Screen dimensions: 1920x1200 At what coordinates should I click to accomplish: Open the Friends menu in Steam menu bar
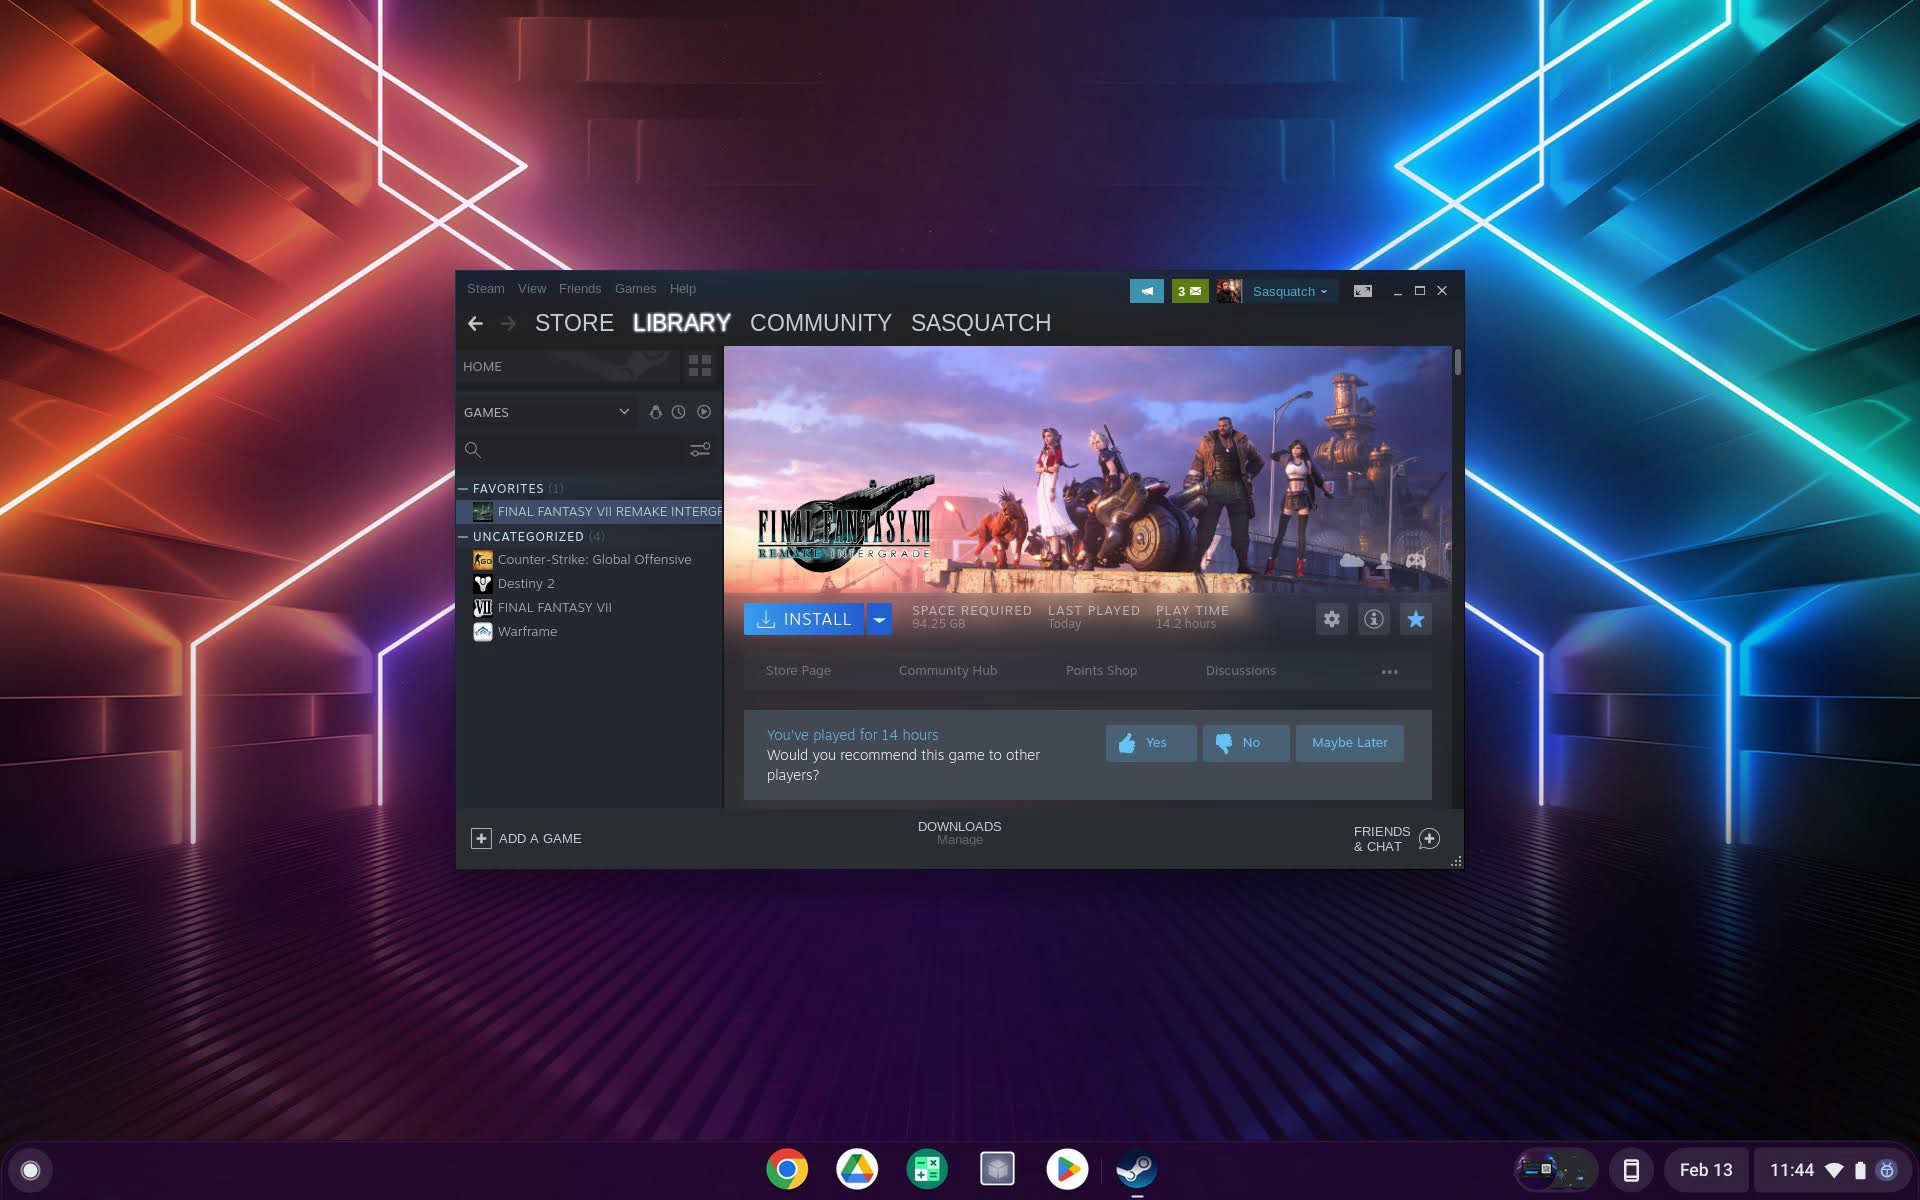(578, 288)
